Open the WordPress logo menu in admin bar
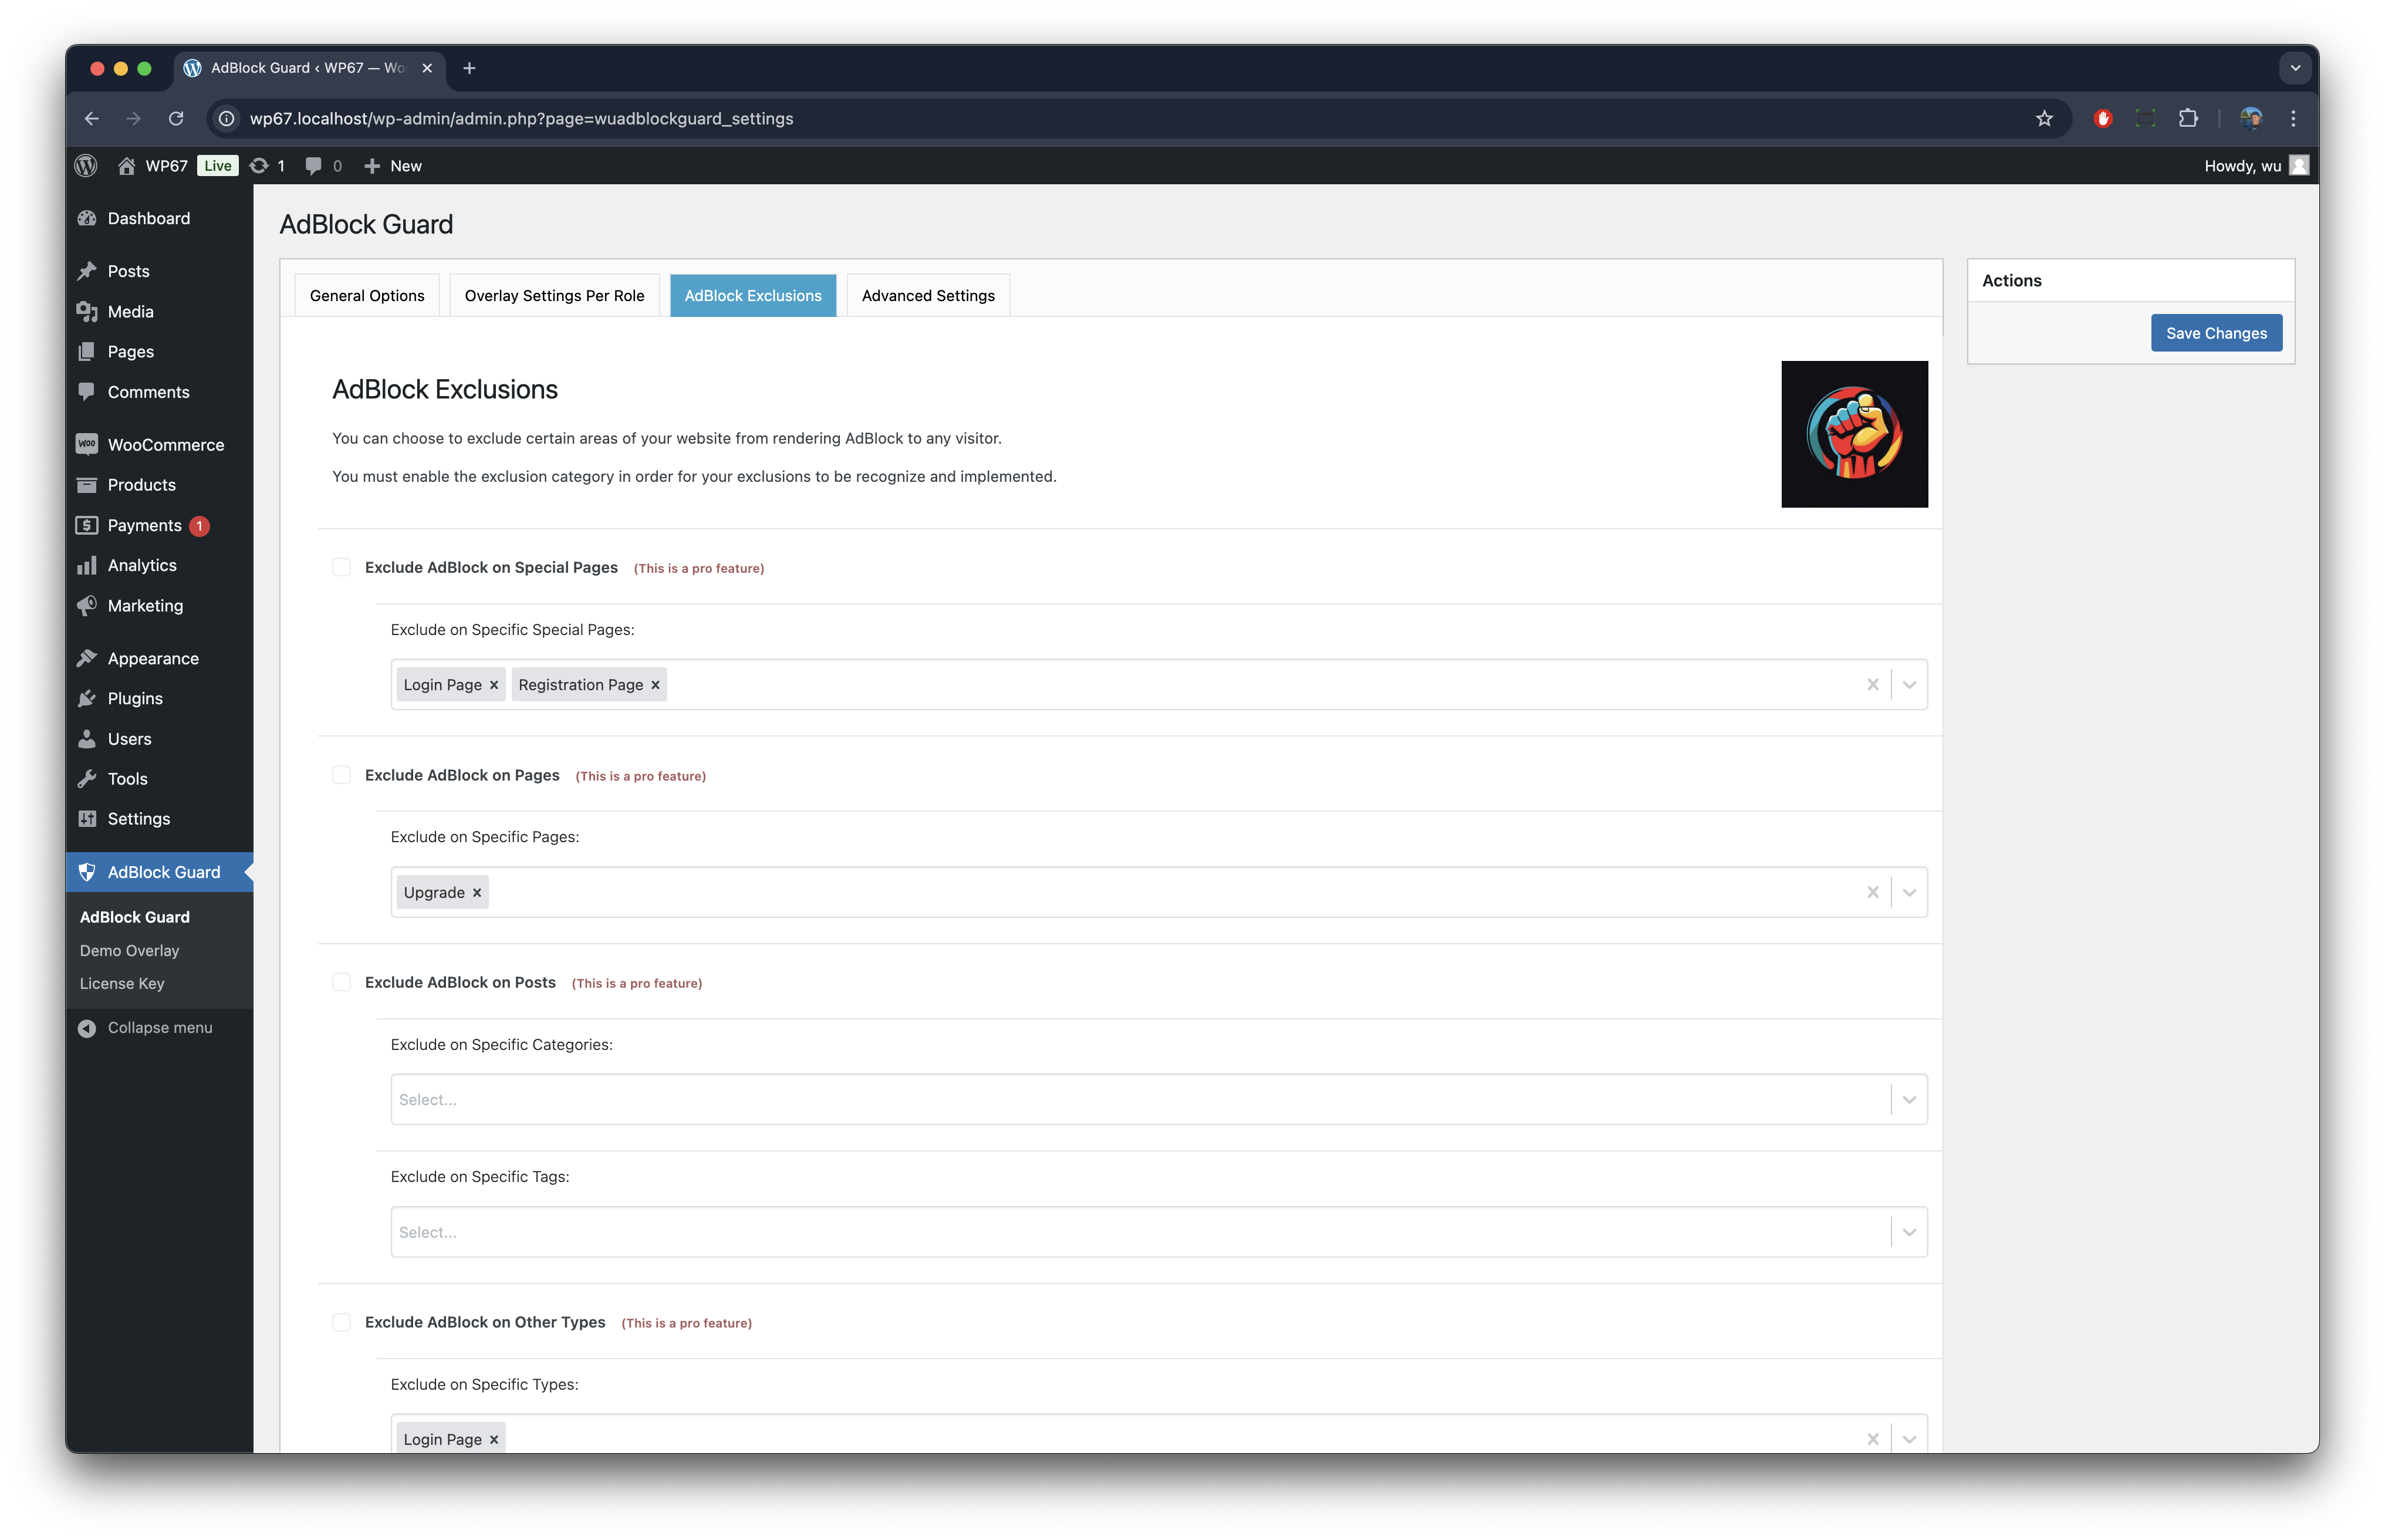 (x=86, y=166)
